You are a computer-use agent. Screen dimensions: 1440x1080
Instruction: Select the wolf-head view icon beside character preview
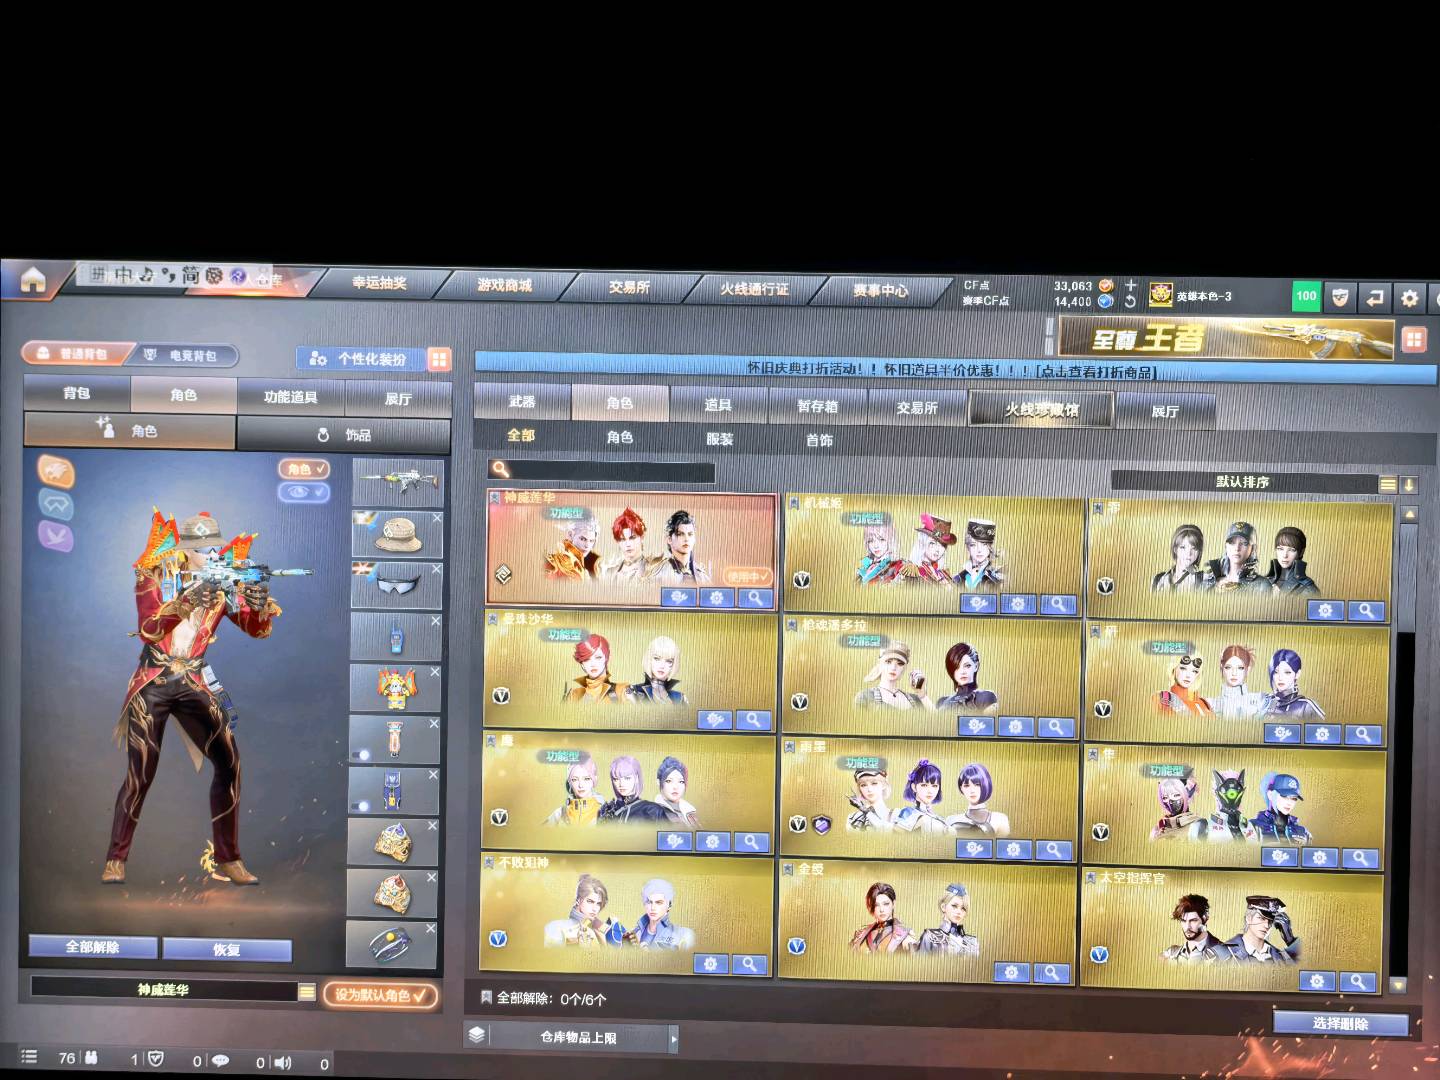pyautogui.click(x=56, y=471)
